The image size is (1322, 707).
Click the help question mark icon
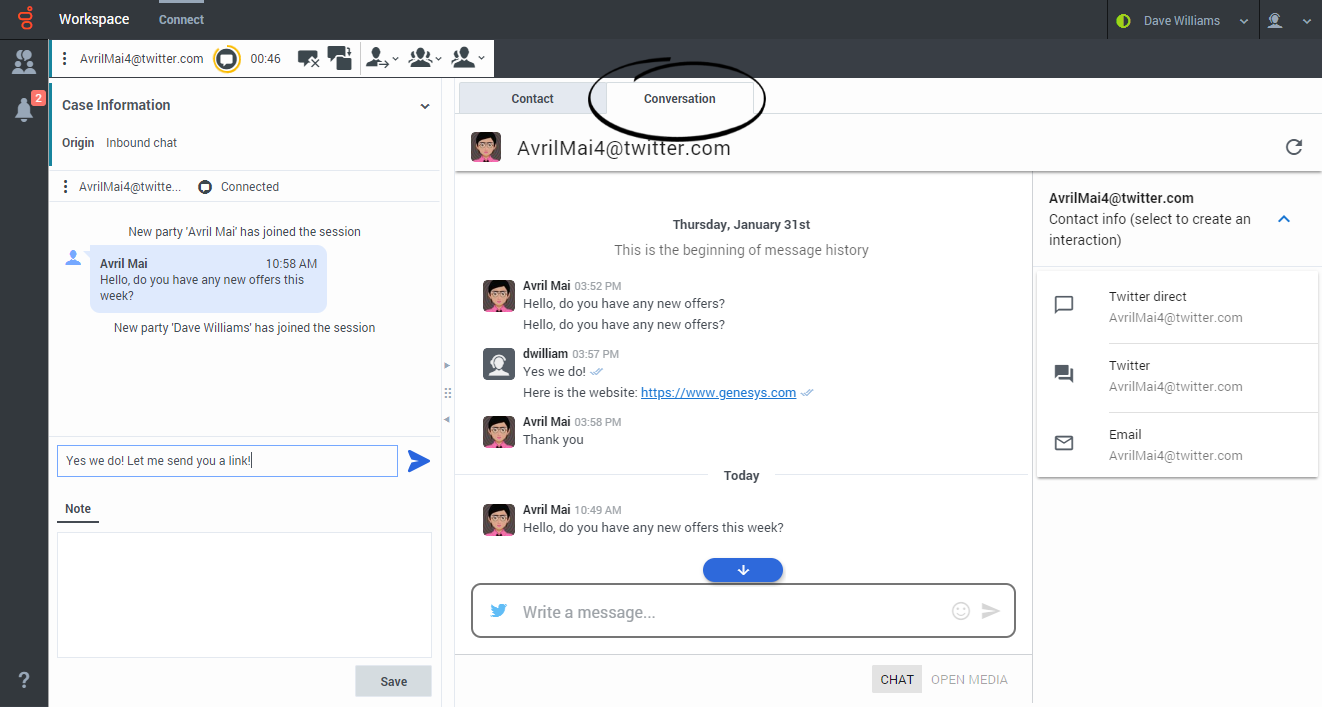(24, 680)
